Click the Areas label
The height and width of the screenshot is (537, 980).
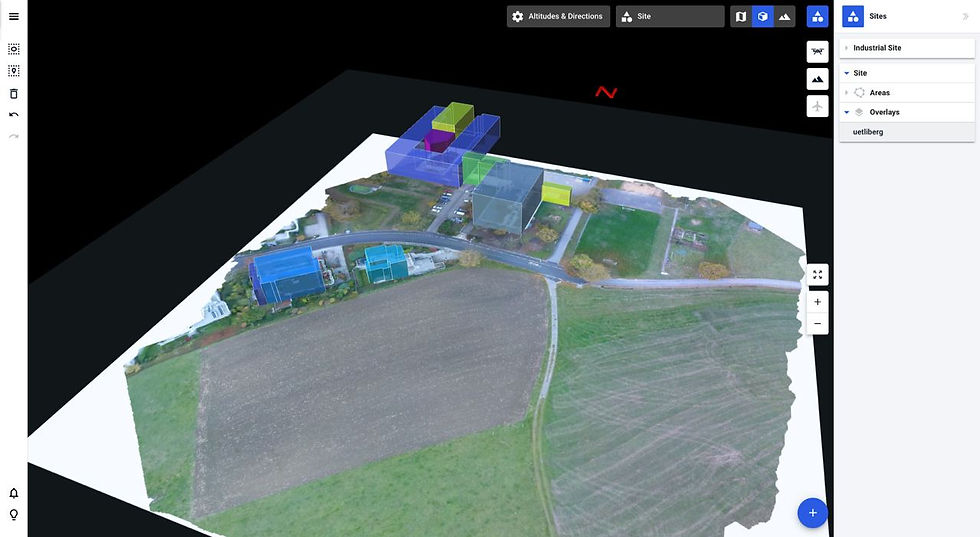point(879,93)
